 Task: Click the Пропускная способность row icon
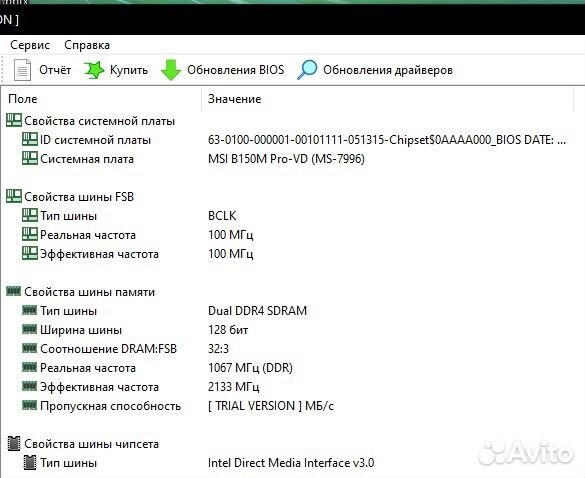[x=30, y=405]
